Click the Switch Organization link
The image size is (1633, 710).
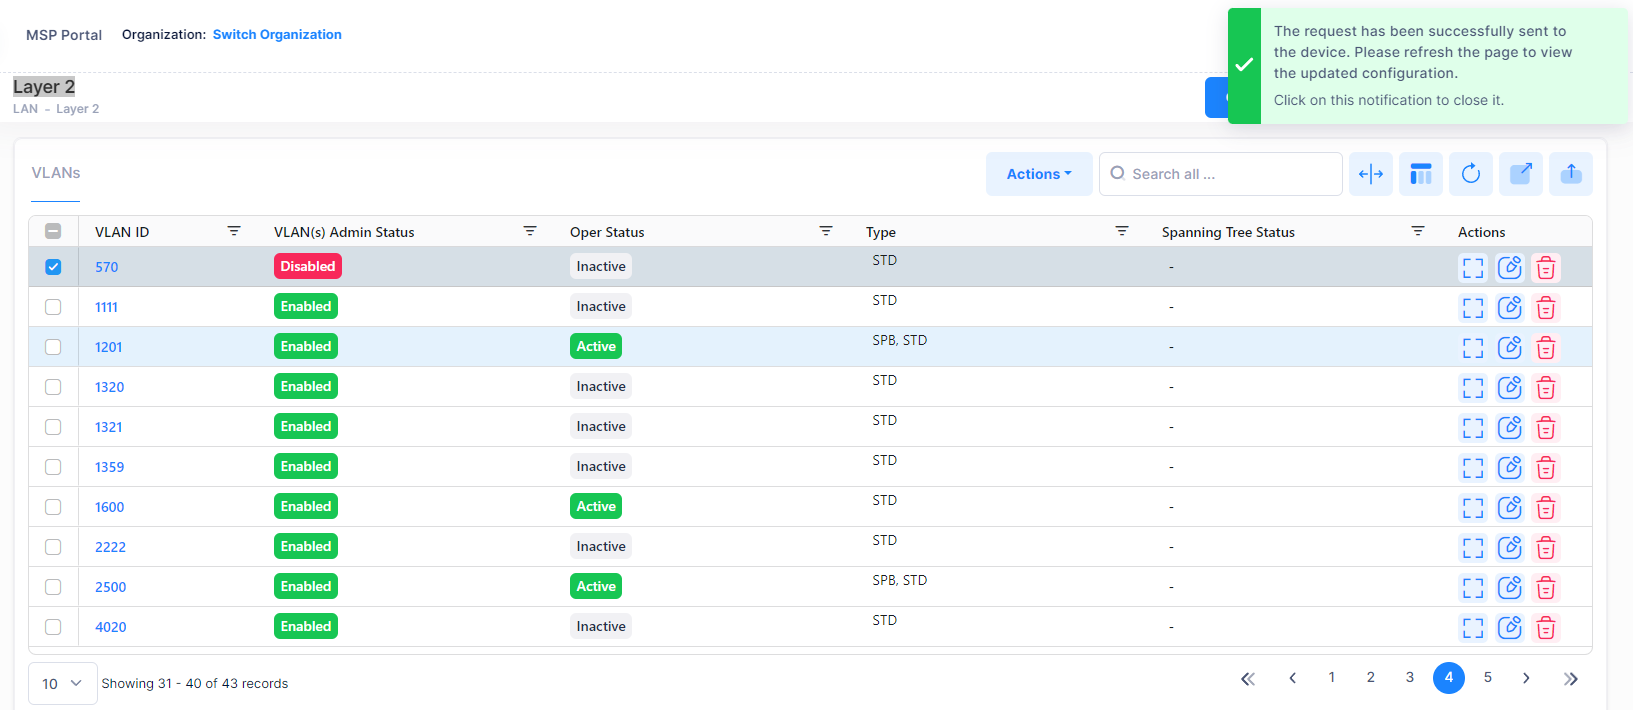tap(277, 35)
